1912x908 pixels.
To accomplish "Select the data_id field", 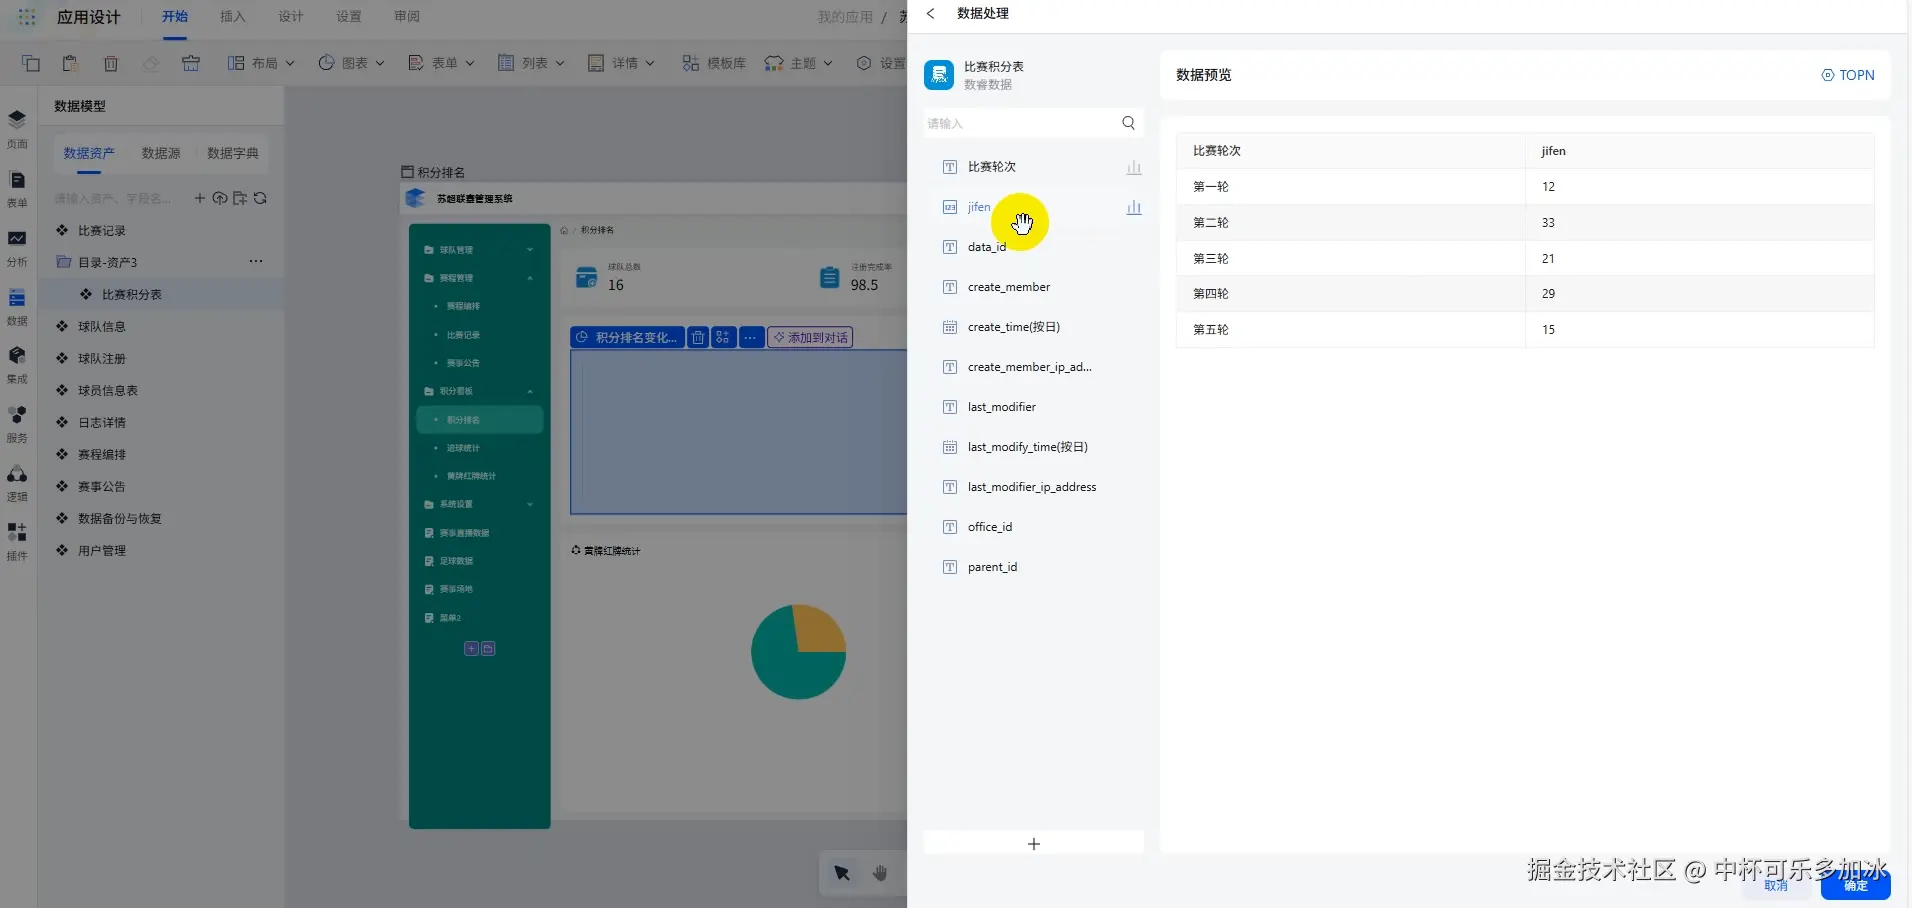I will [1033, 247].
